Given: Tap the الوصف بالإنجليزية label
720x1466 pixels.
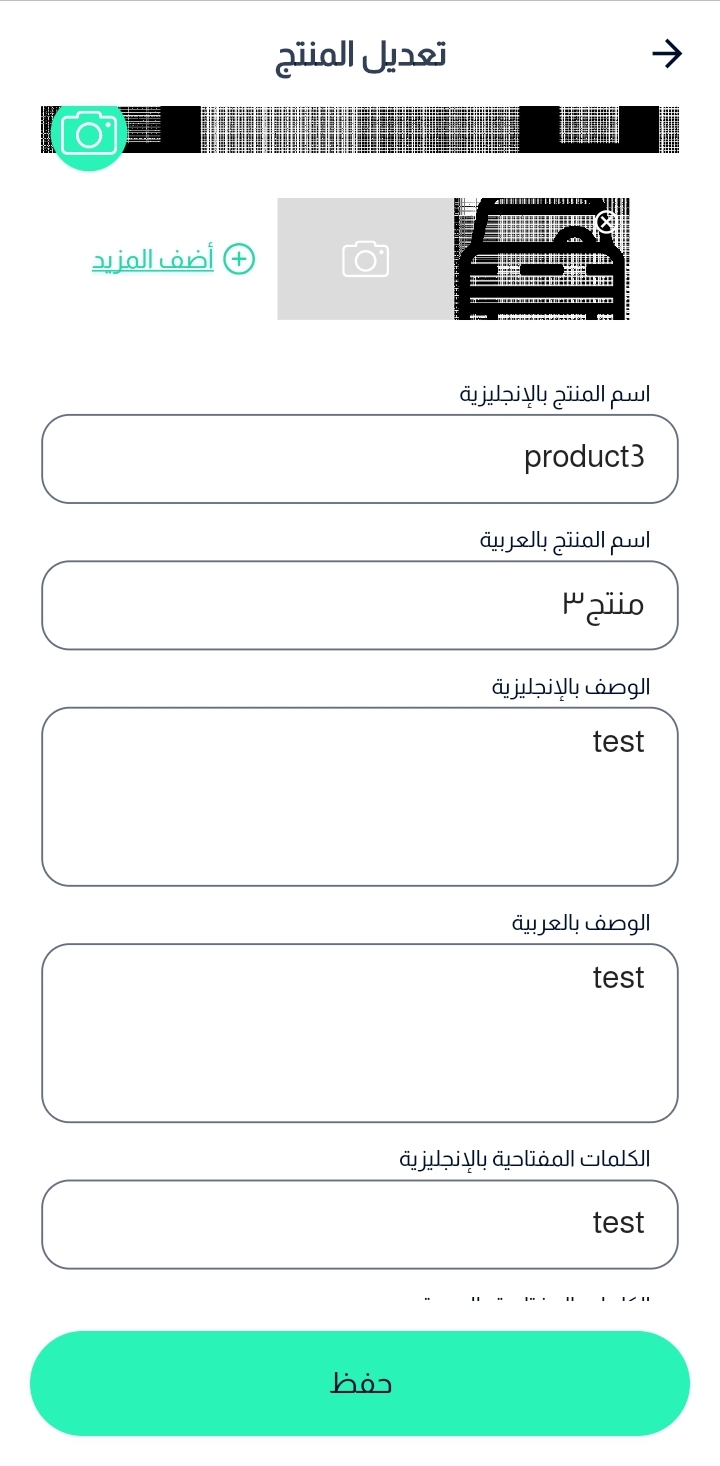Looking at the screenshot, I should [571, 687].
